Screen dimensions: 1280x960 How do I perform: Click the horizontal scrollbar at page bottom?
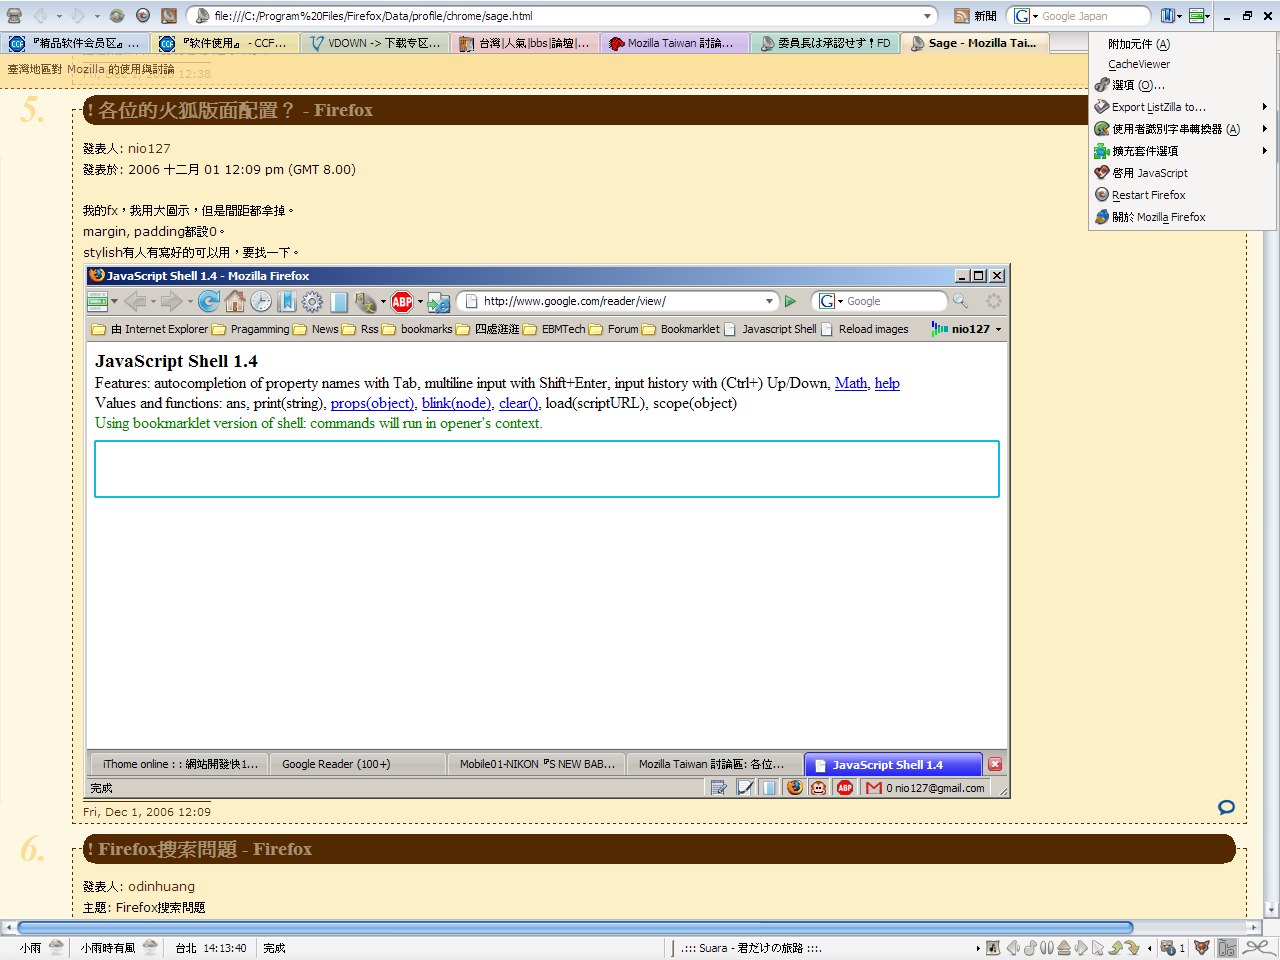(575, 927)
